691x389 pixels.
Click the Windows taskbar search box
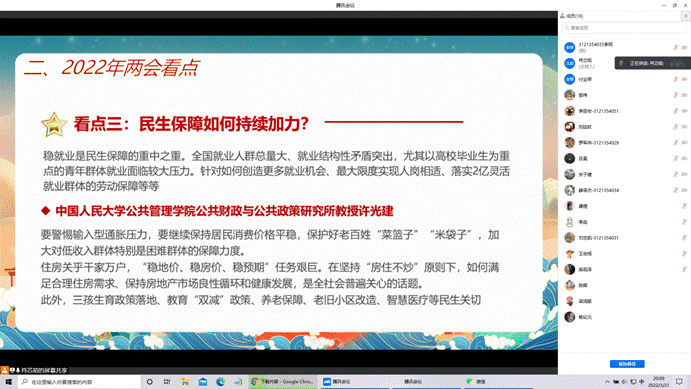pos(80,382)
